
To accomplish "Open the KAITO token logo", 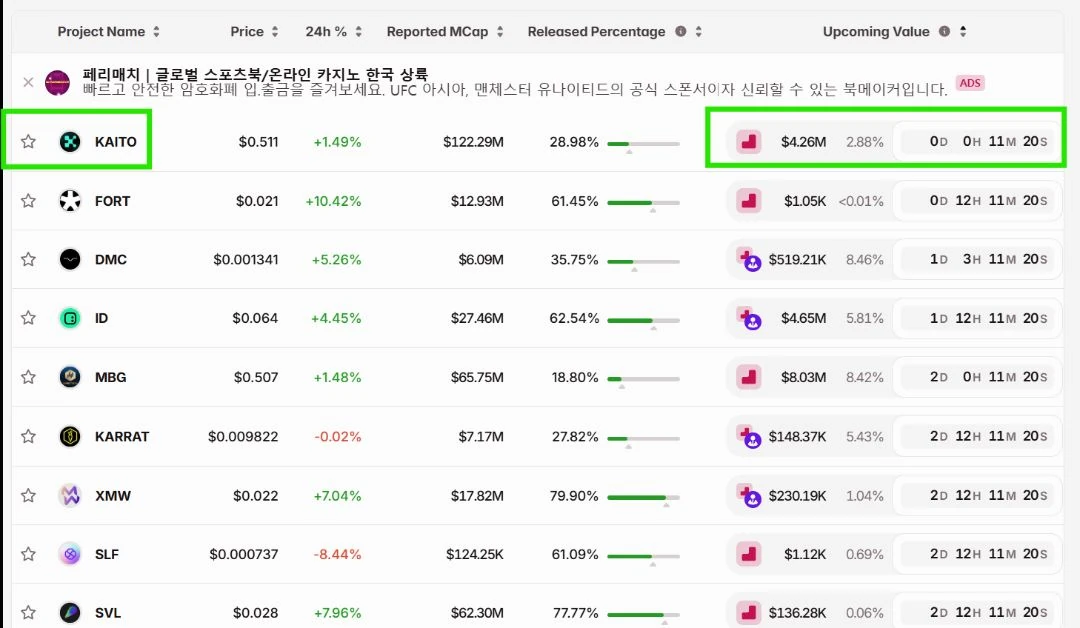I will click(70, 142).
